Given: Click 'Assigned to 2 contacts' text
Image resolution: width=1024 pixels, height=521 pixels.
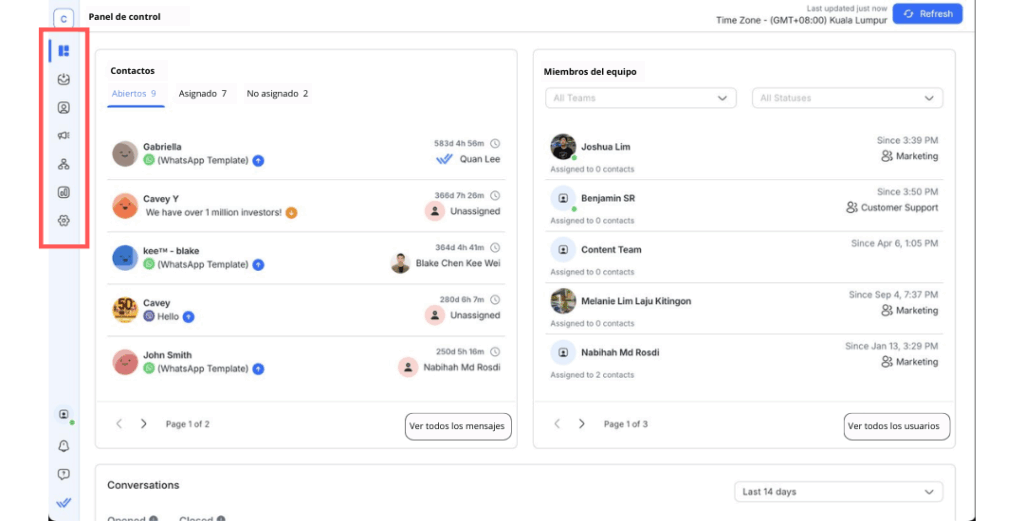Looking at the screenshot, I should coord(592,375).
